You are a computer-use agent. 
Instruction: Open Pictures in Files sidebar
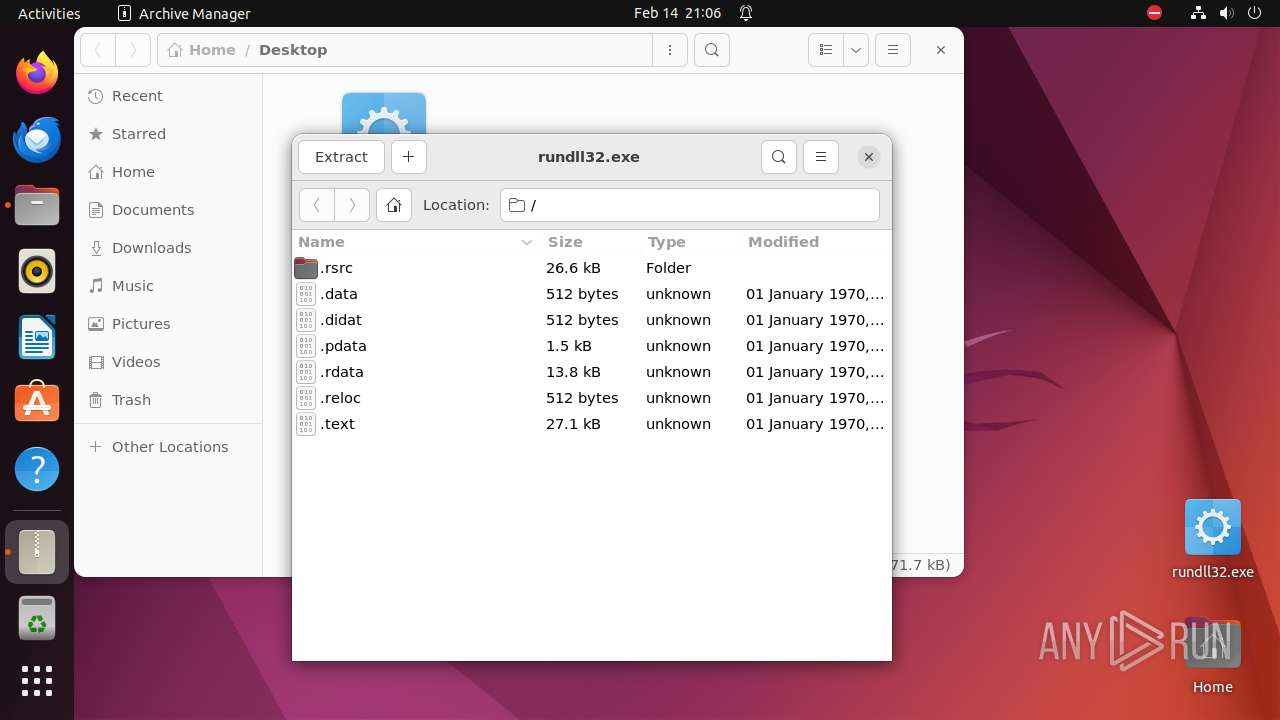(x=168, y=324)
